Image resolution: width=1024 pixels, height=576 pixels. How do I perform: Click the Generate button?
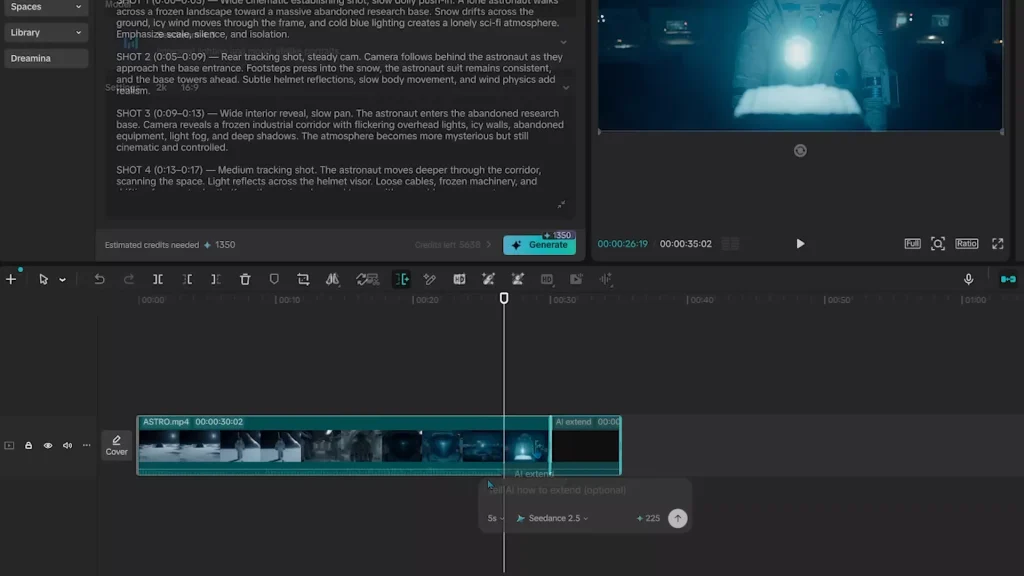[x=539, y=245]
